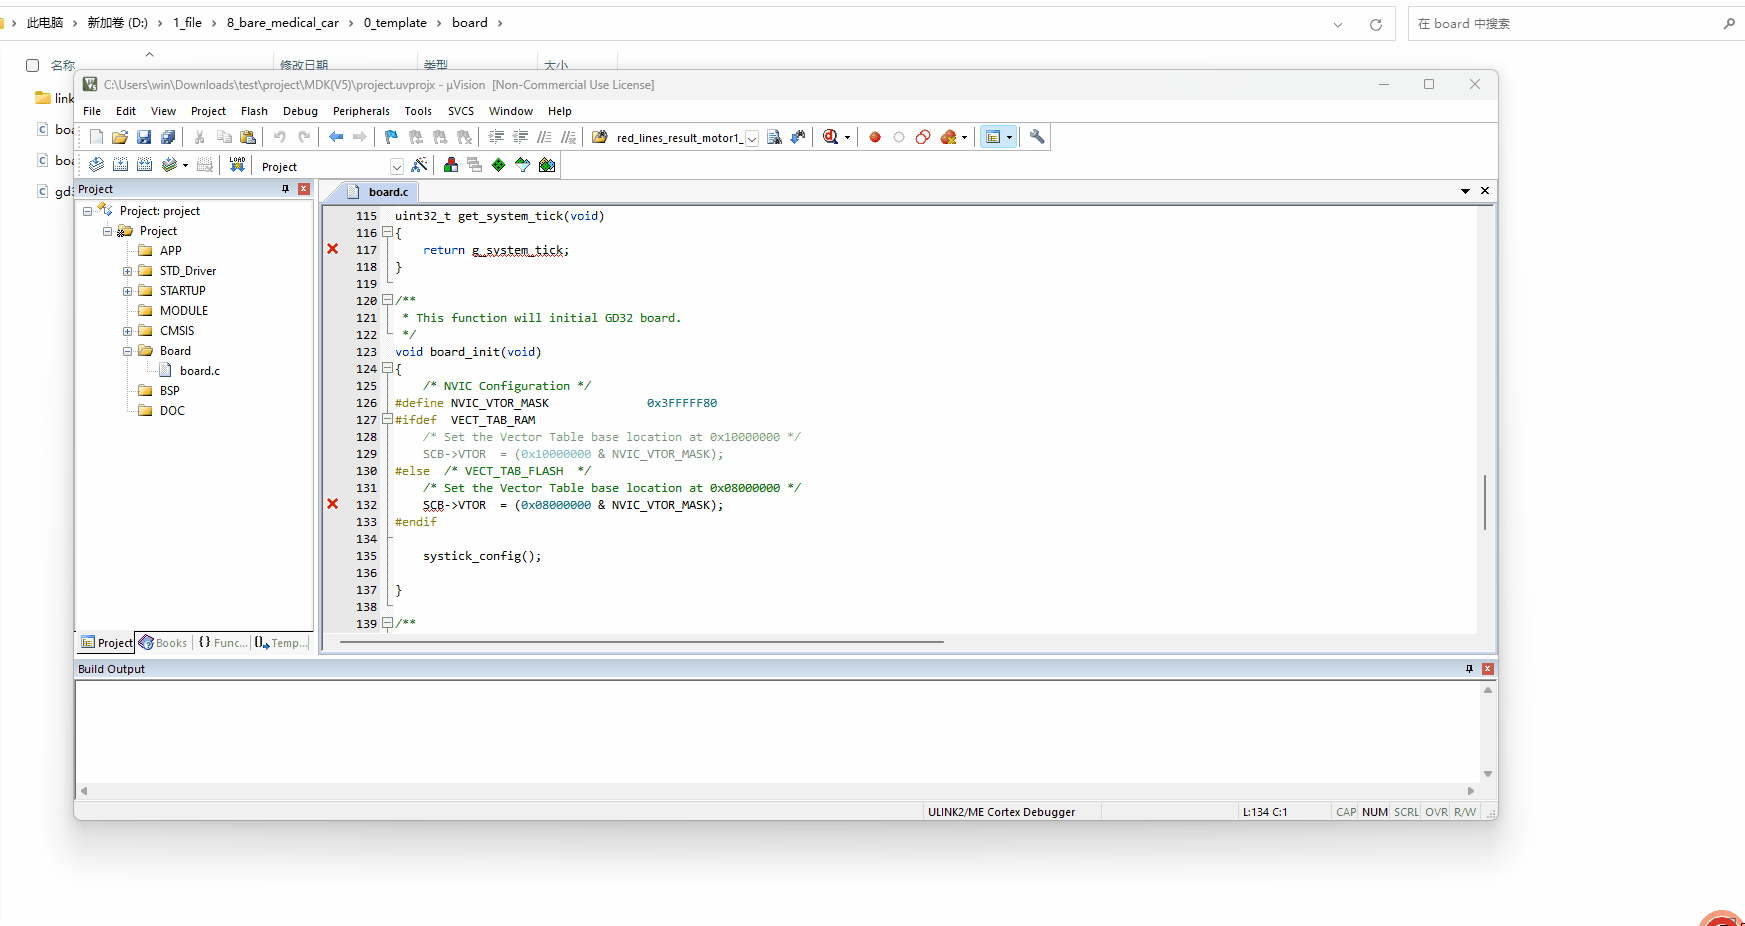Viewport: 1745px width, 926px height.
Task: Open the red_lines_result_motor1 search history dropdown
Action: point(752,137)
